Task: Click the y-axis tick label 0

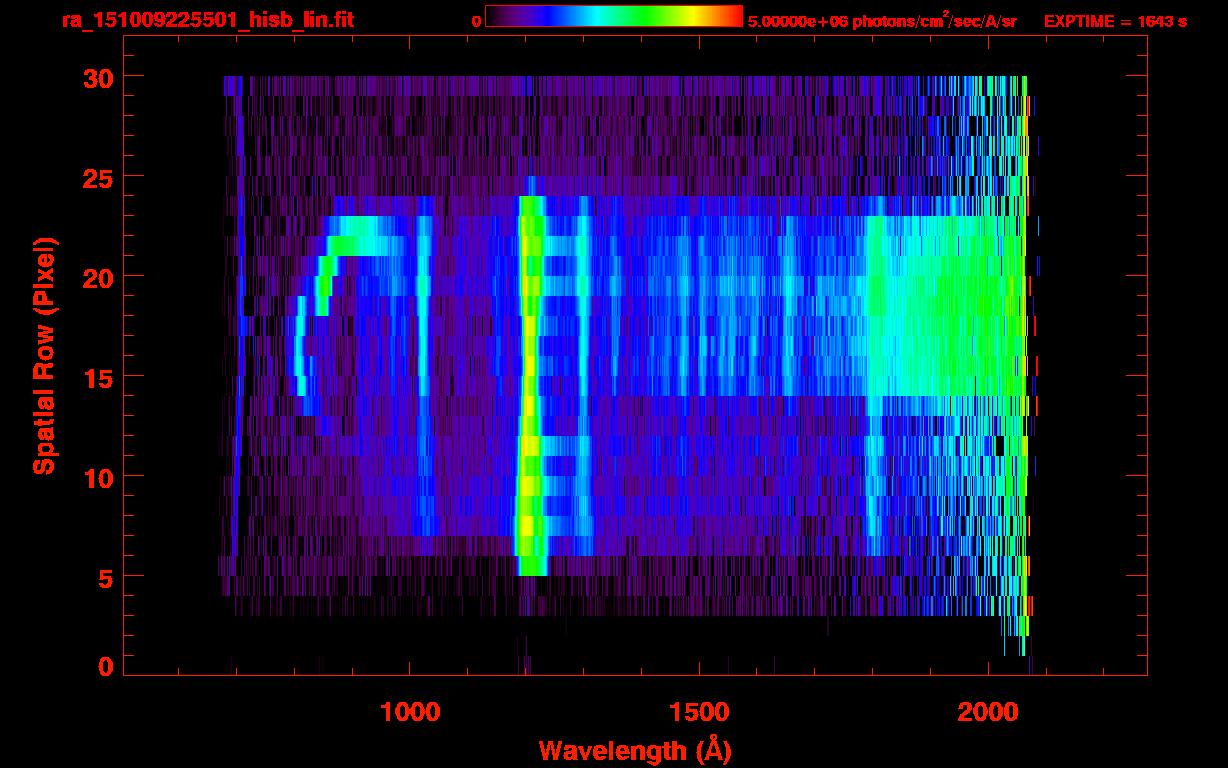Action: [x=103, y=666]
